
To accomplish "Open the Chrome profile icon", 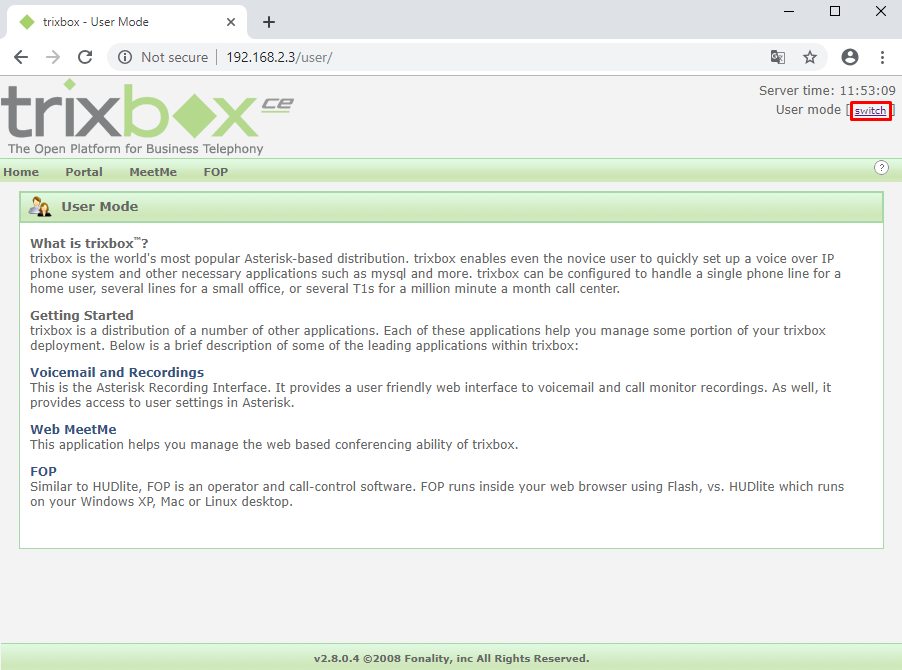I will (850, 57).
